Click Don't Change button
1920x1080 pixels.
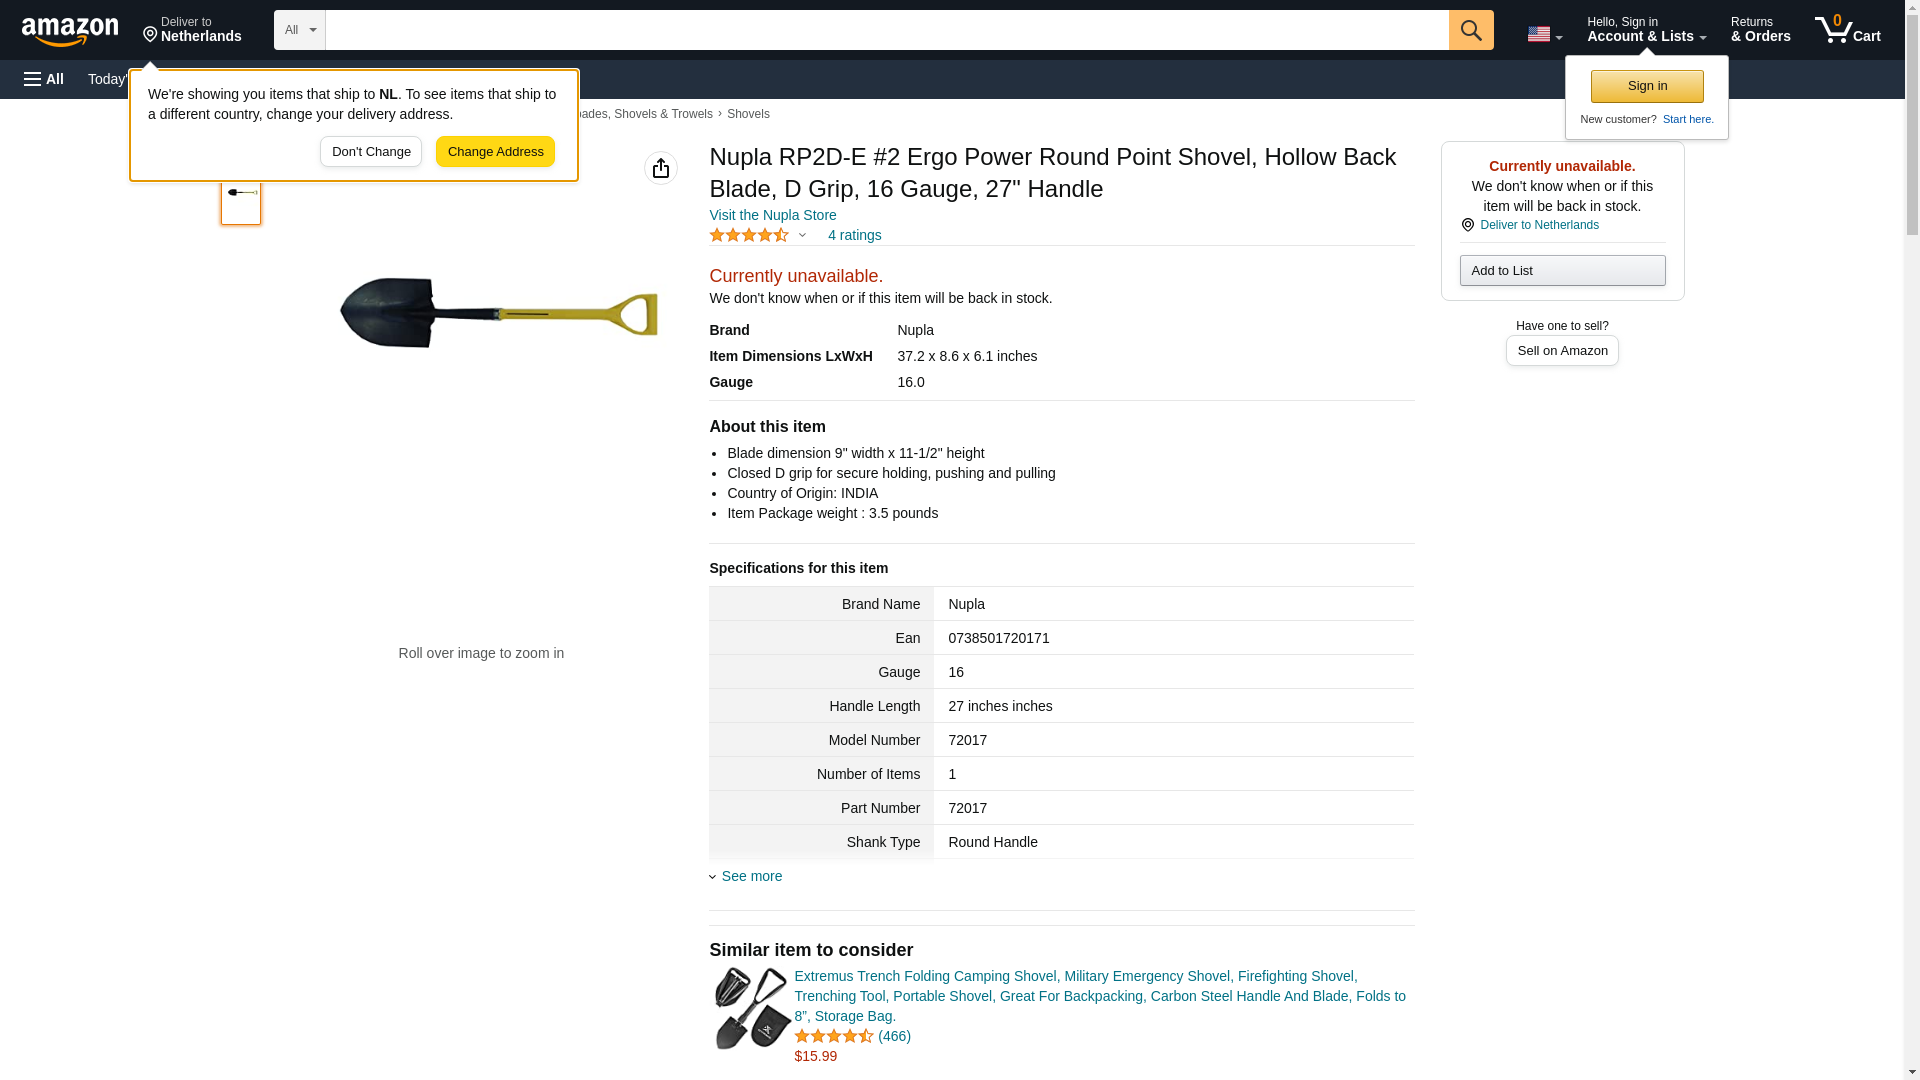click(371, 152)
